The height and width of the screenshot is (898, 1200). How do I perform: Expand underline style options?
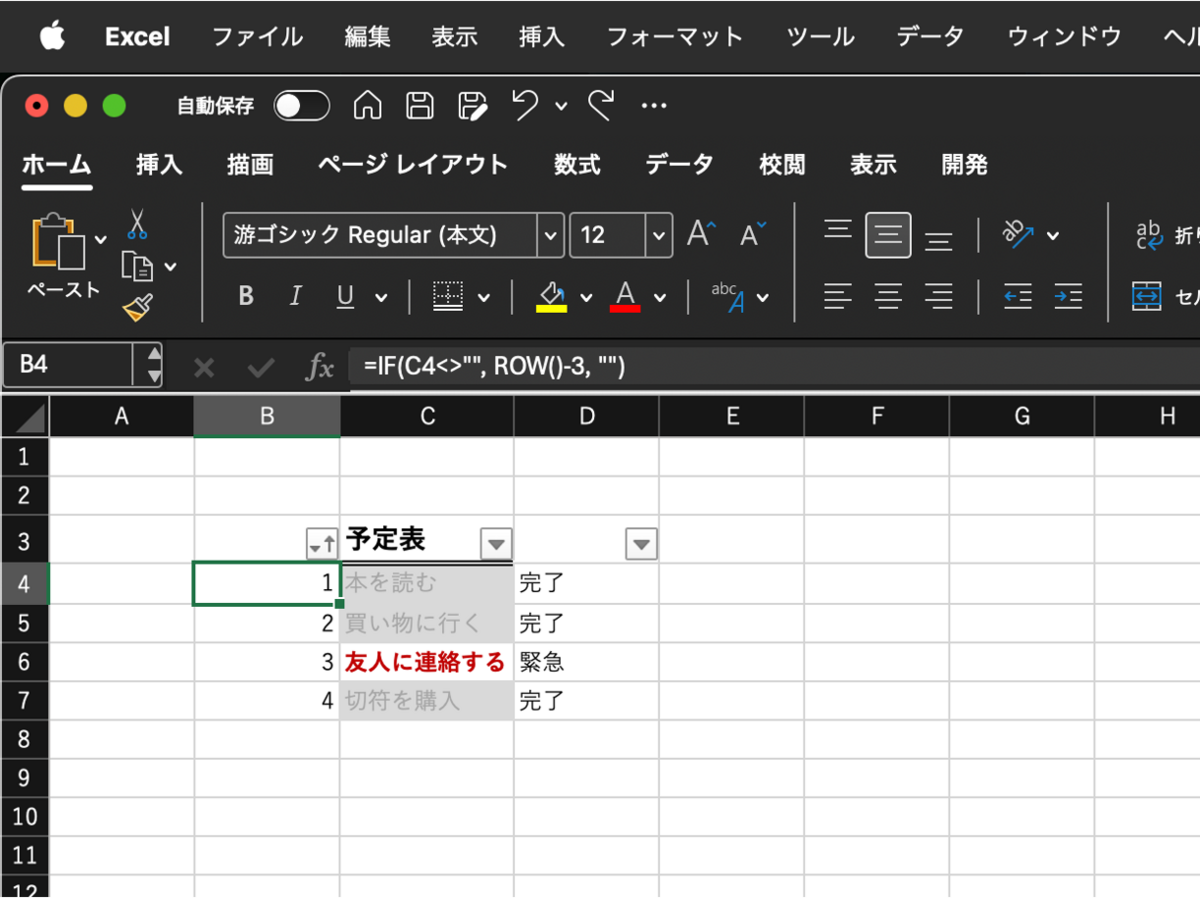[381, 297]
